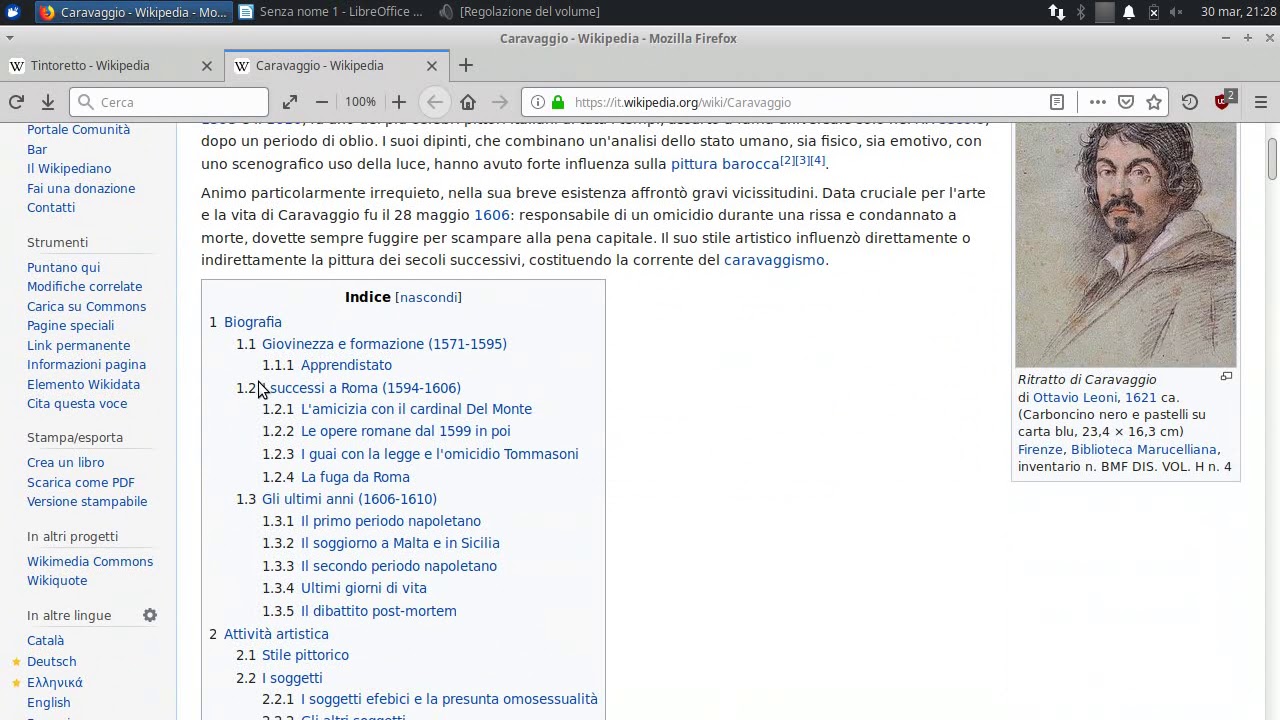Screen dimensions: 1280x720
Task: Jump to Biografia section
Action: click(253, 322)
